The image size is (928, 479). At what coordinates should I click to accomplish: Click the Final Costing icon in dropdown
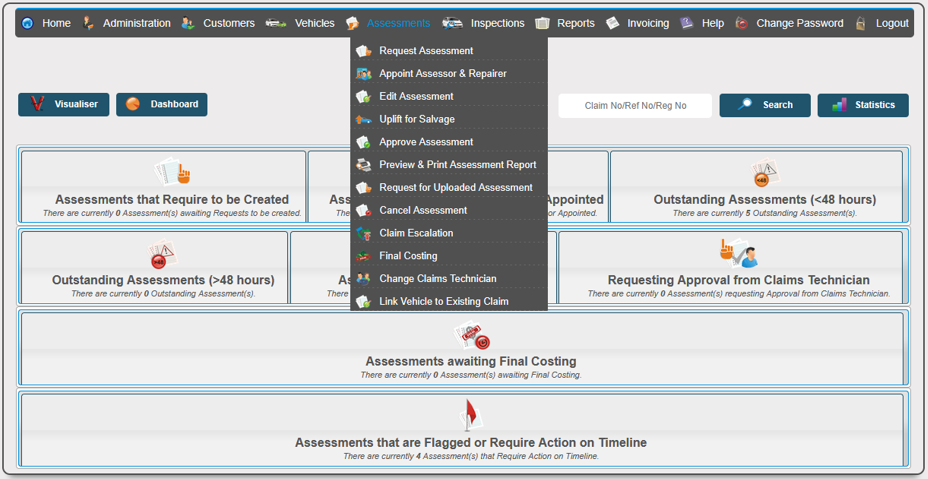pyautogui.click(x=363, y=256)
